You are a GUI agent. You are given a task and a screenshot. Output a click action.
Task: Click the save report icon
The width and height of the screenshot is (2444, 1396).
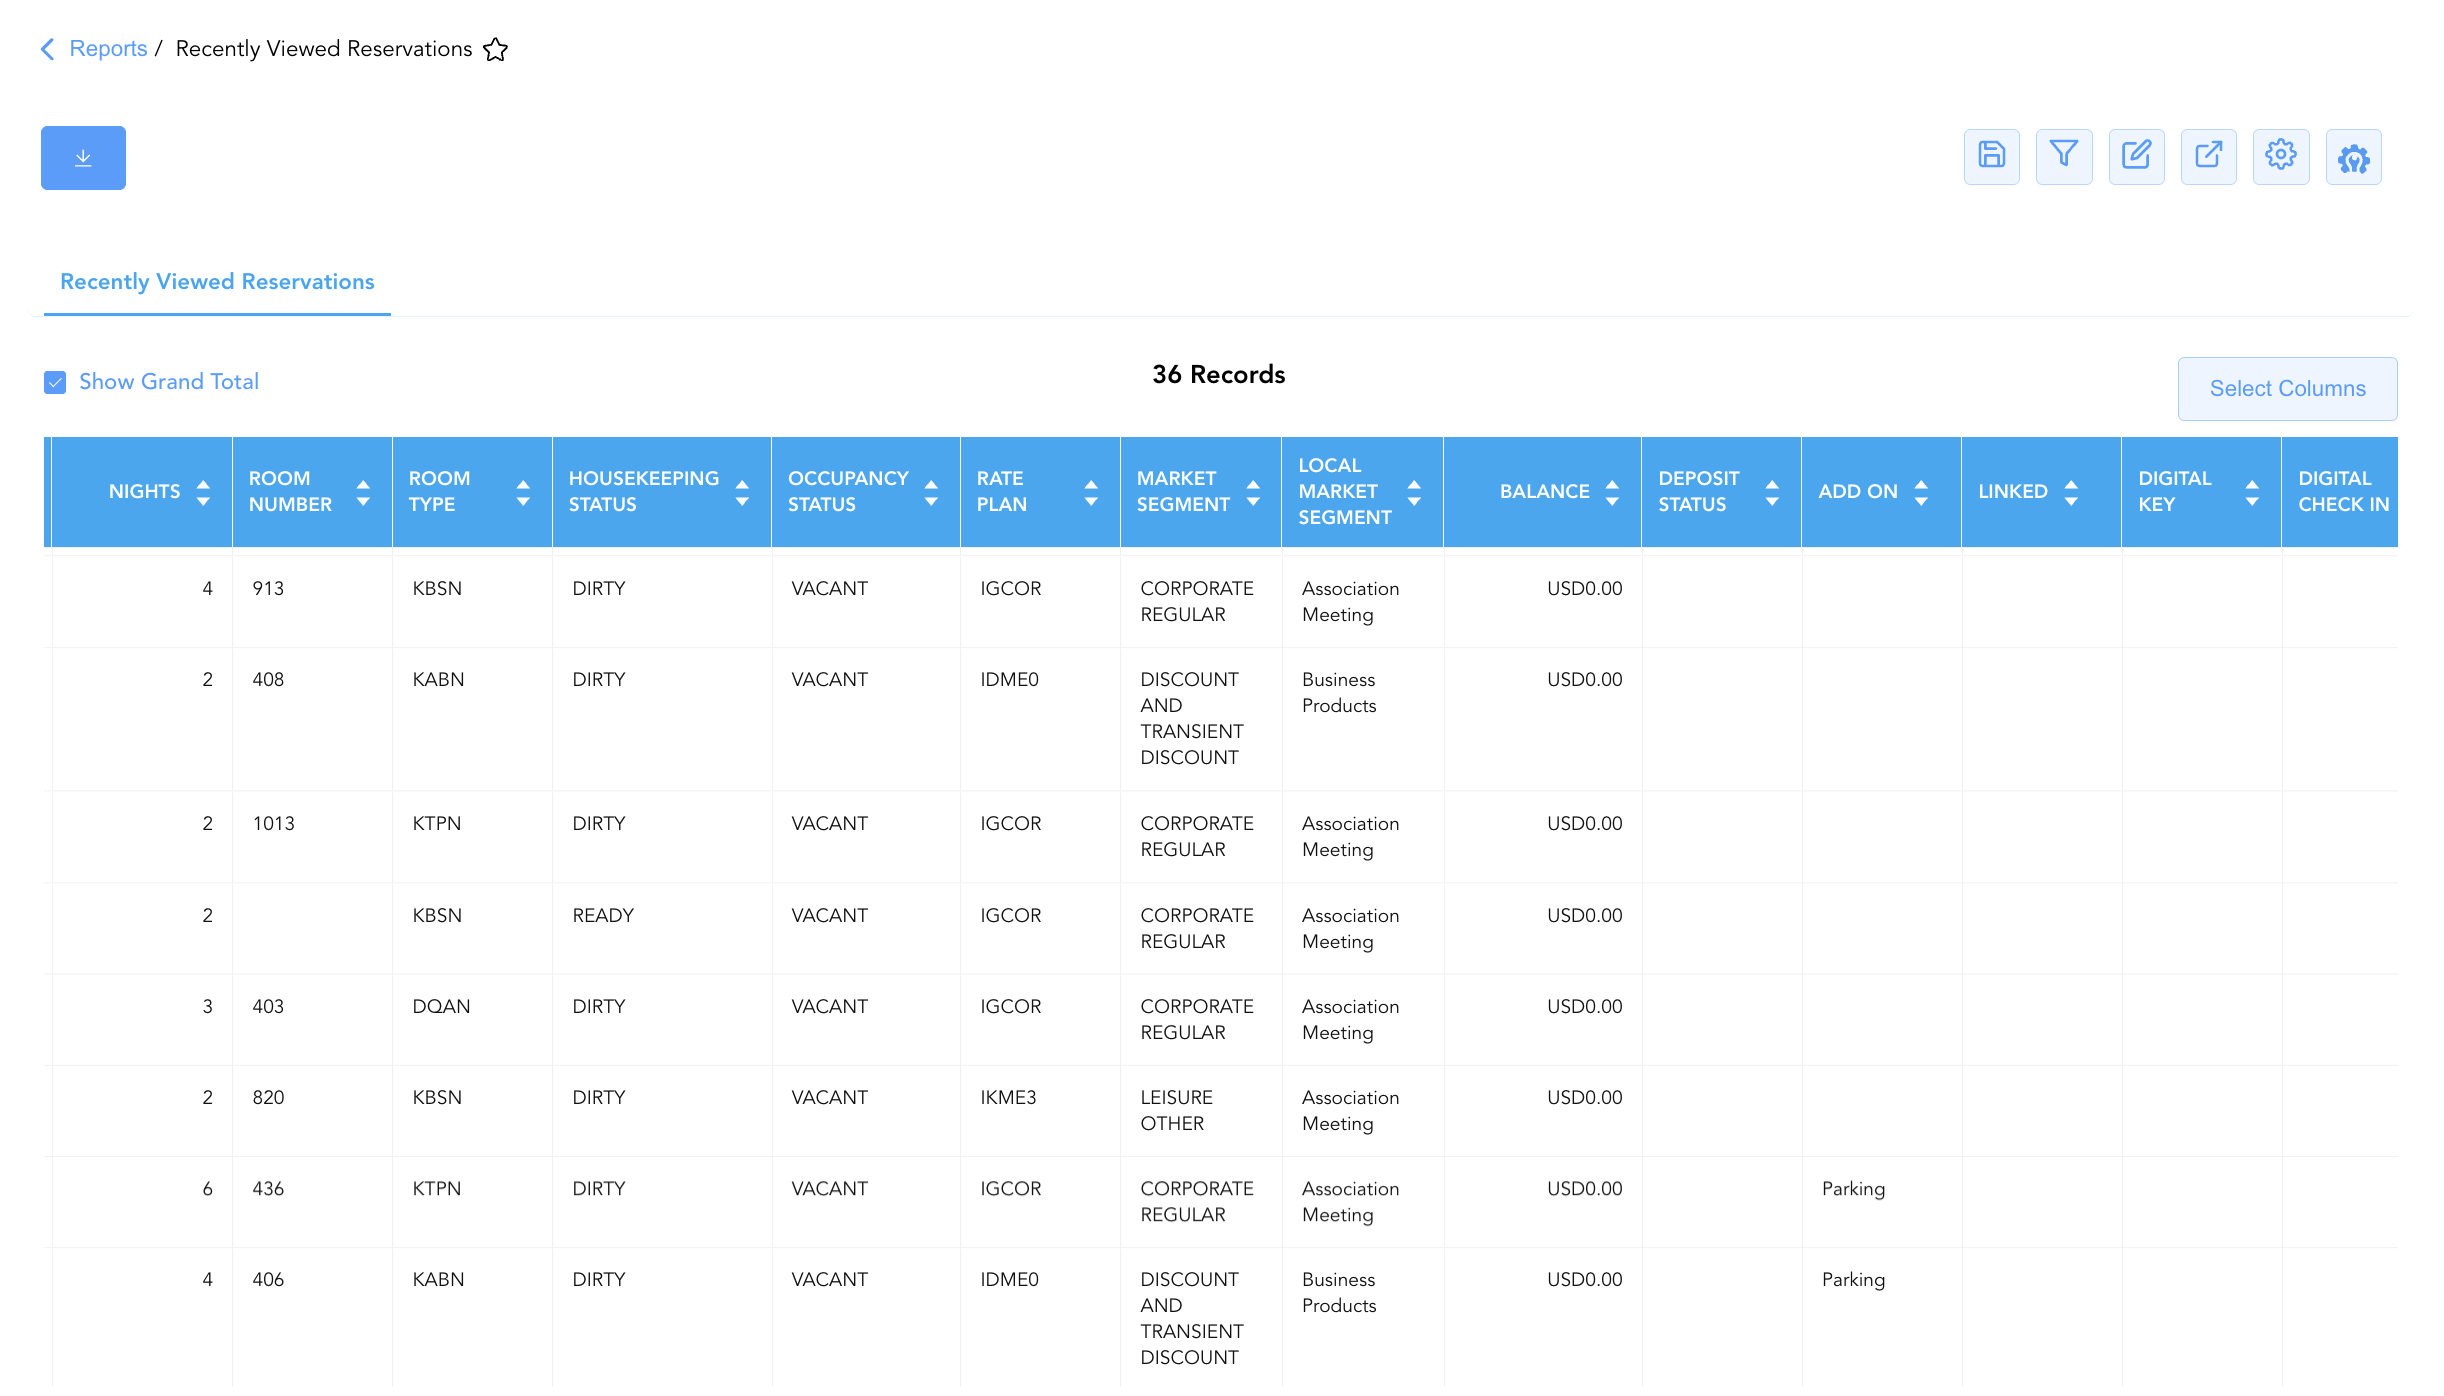coord(1991,156)
